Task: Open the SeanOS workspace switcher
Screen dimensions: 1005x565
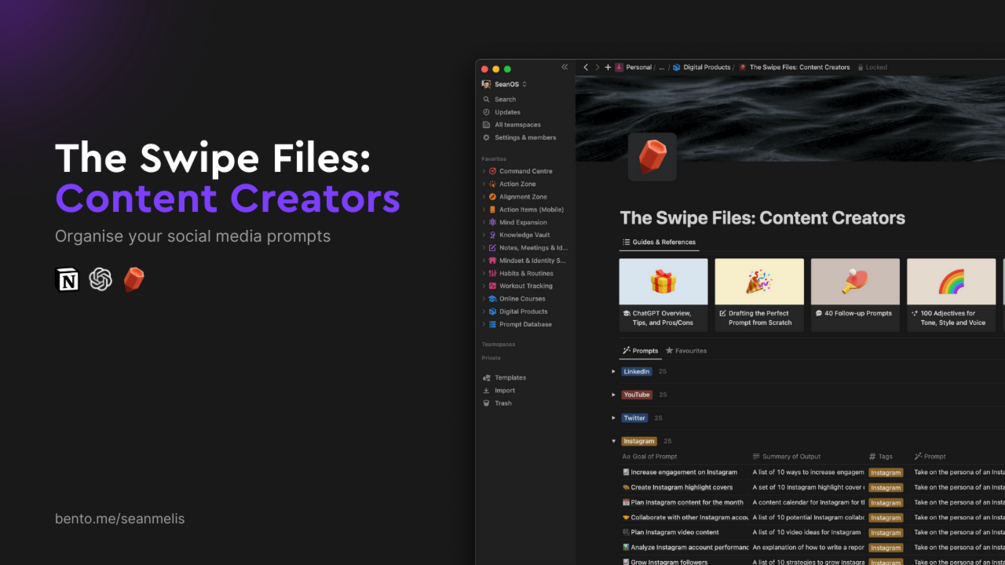Action: (x=504, y=85)
